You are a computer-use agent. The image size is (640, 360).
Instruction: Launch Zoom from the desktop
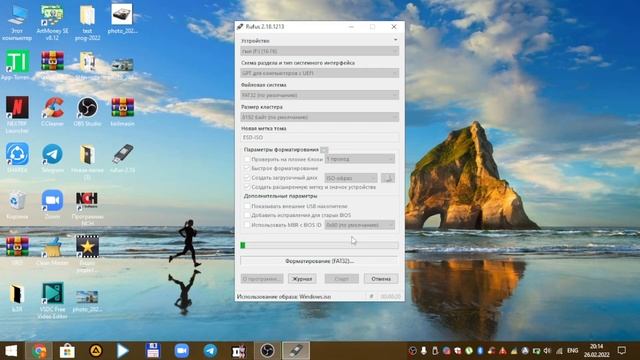[x=52, y=204]
